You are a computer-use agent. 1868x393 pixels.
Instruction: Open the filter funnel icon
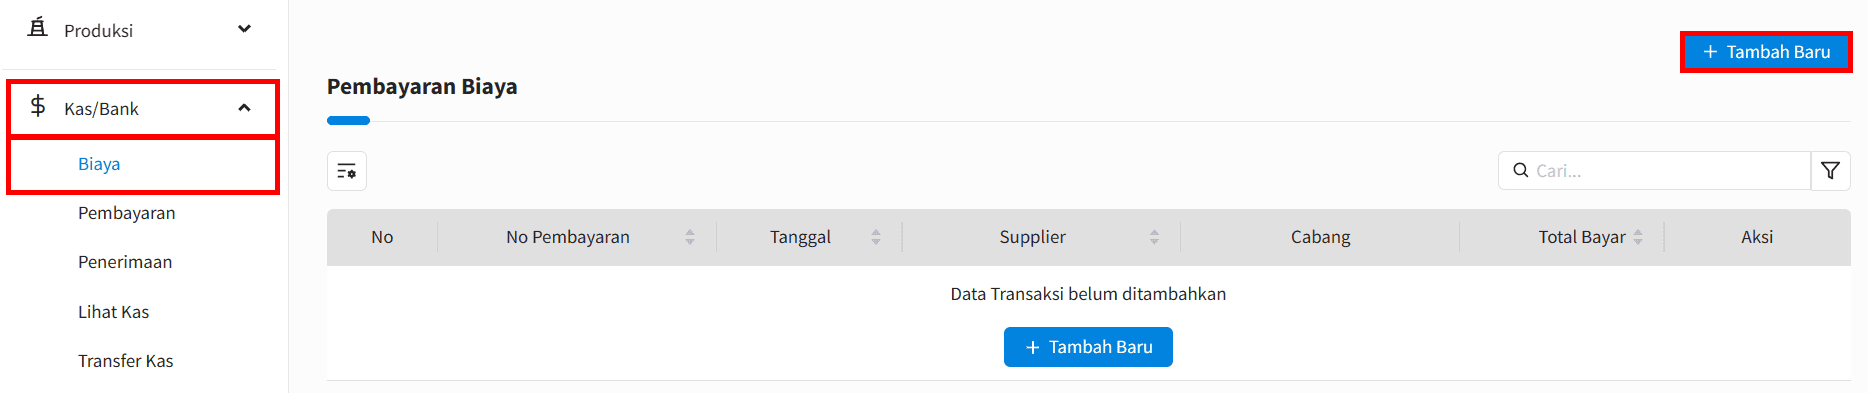[x=1830, y=171]
